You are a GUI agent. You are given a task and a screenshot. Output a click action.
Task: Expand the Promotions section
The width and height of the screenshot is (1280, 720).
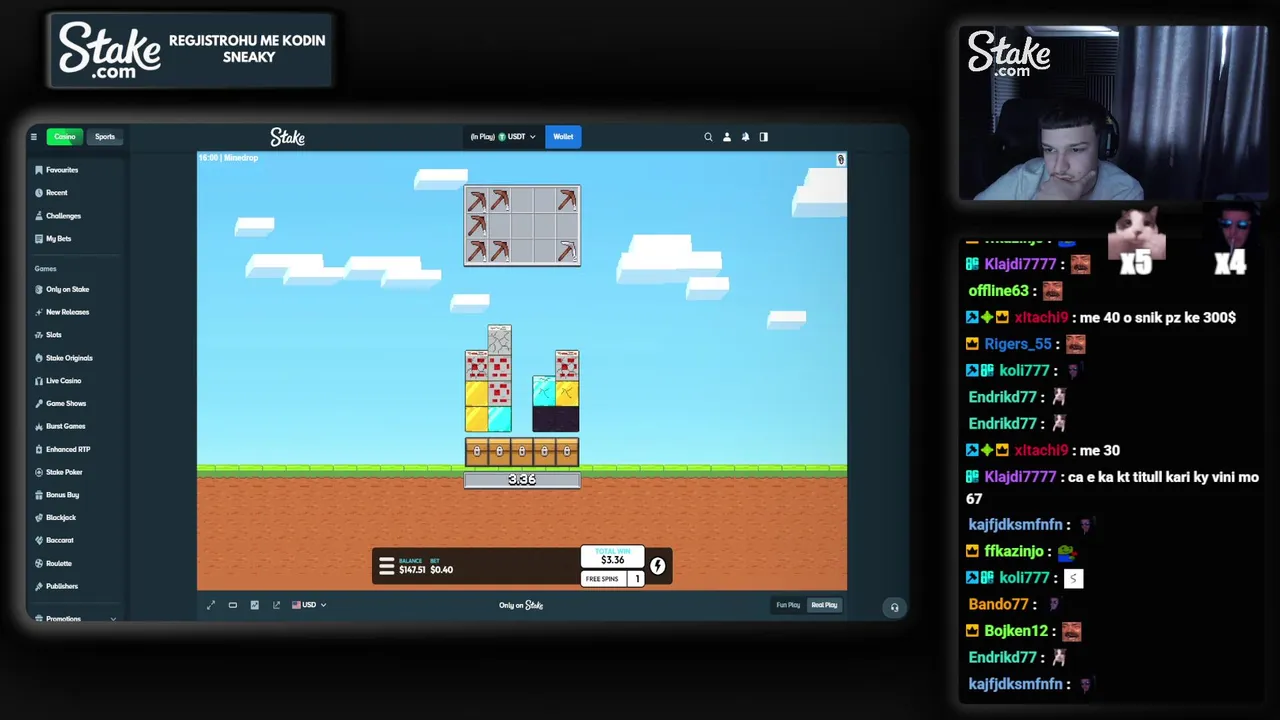pyautogui.click(x=75, y=619)
